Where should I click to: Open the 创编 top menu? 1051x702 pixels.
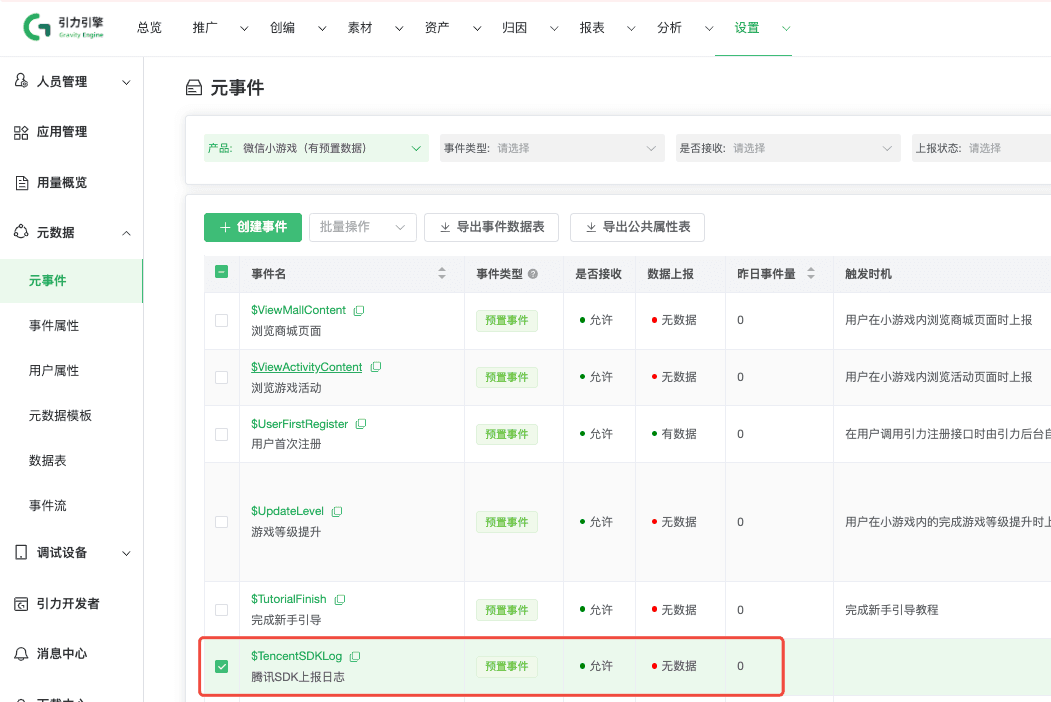[298, 28]
